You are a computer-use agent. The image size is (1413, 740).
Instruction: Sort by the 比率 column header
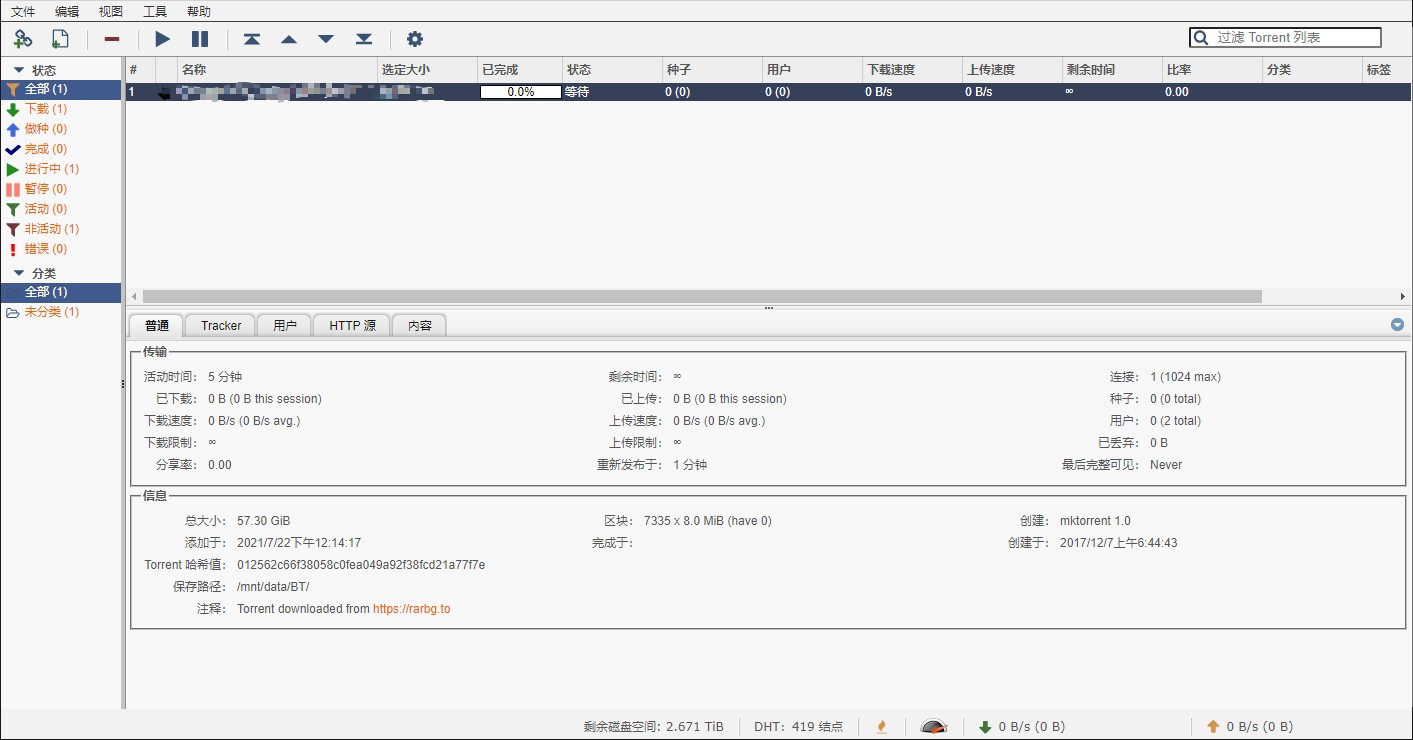[1212, 70]
